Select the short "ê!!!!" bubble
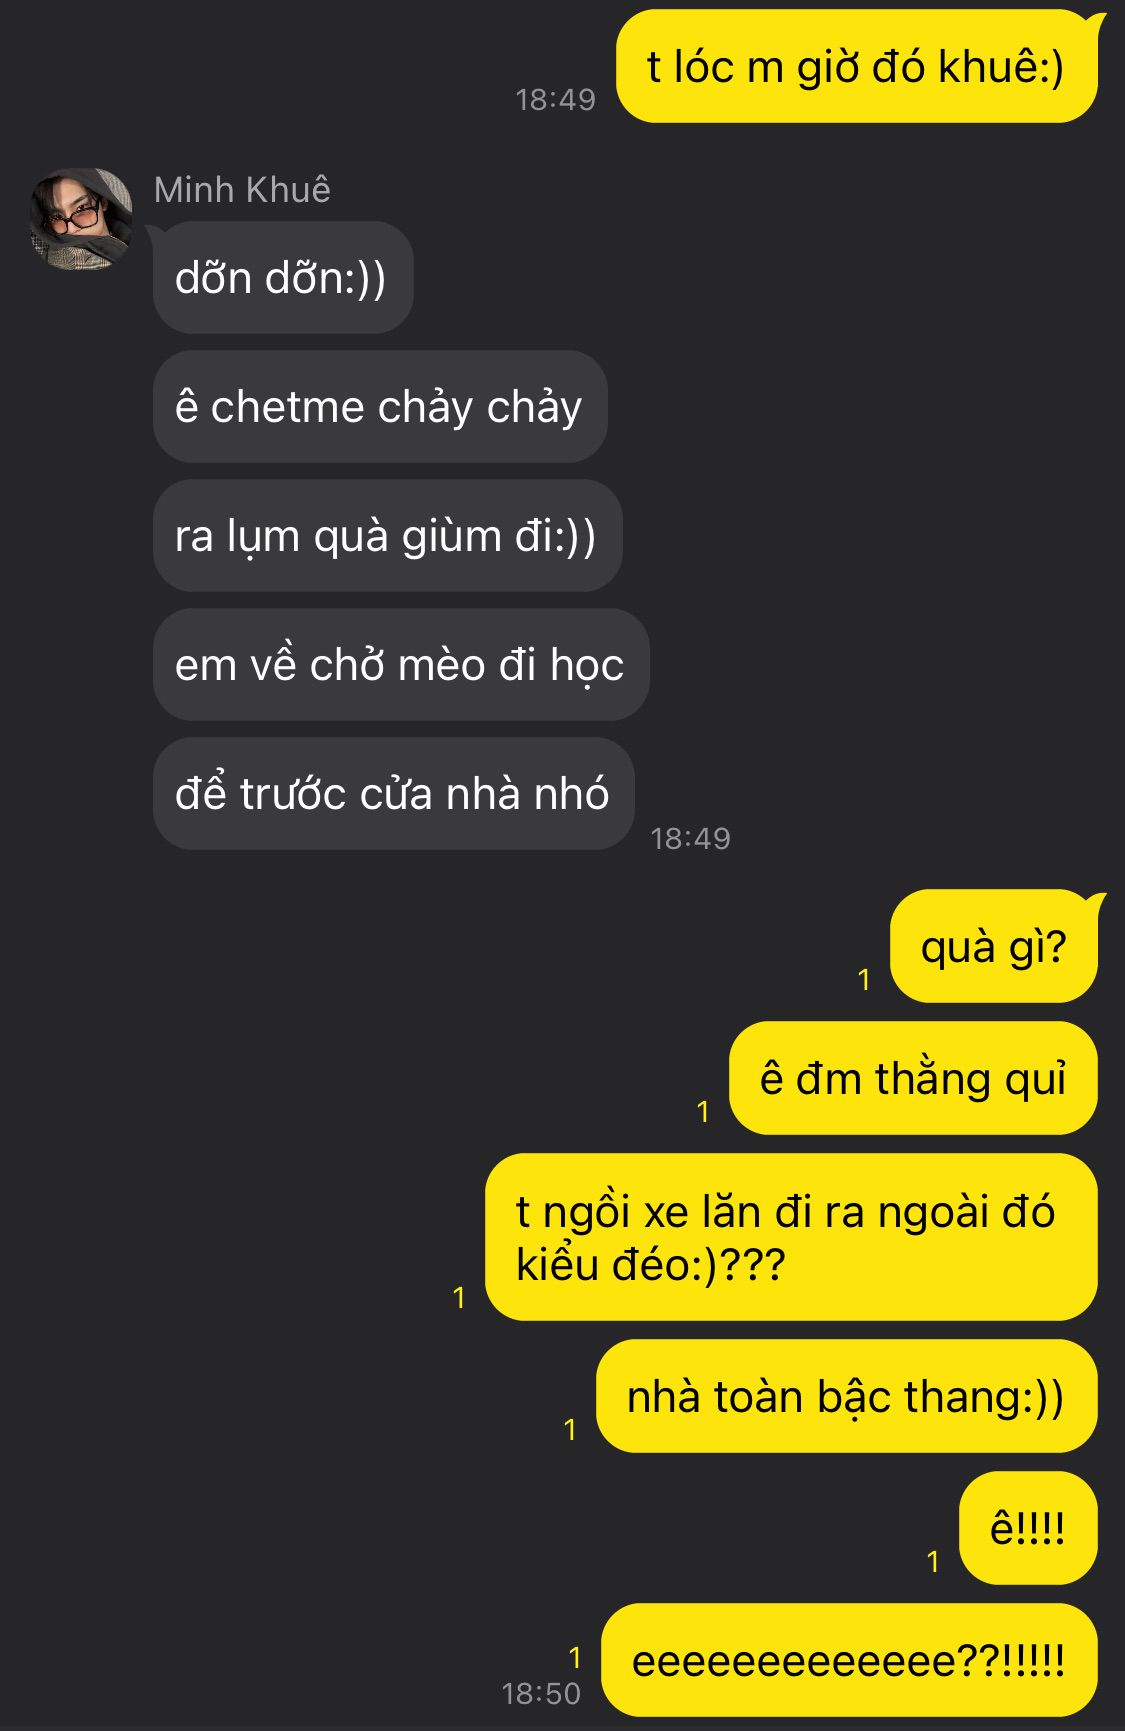The height and width of the screenshot is (1731, 1125). 1028,1528
